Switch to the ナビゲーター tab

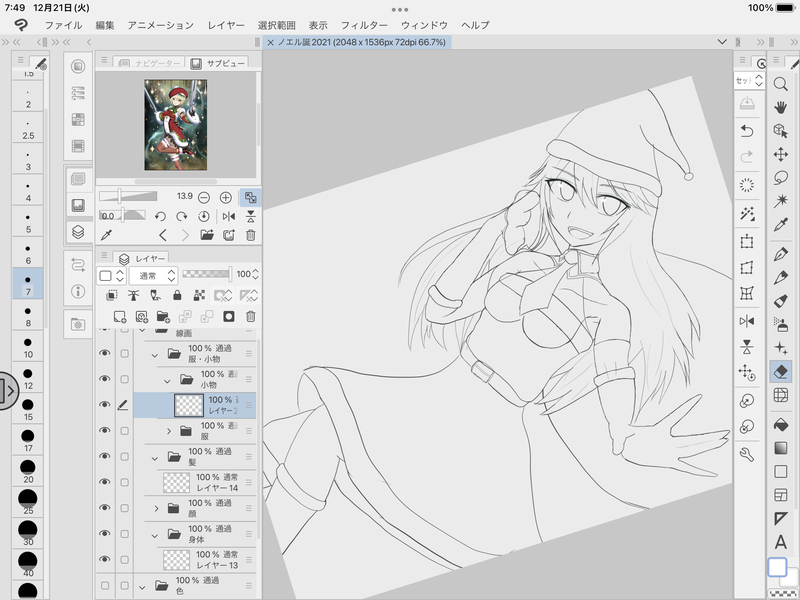(149, 63)
